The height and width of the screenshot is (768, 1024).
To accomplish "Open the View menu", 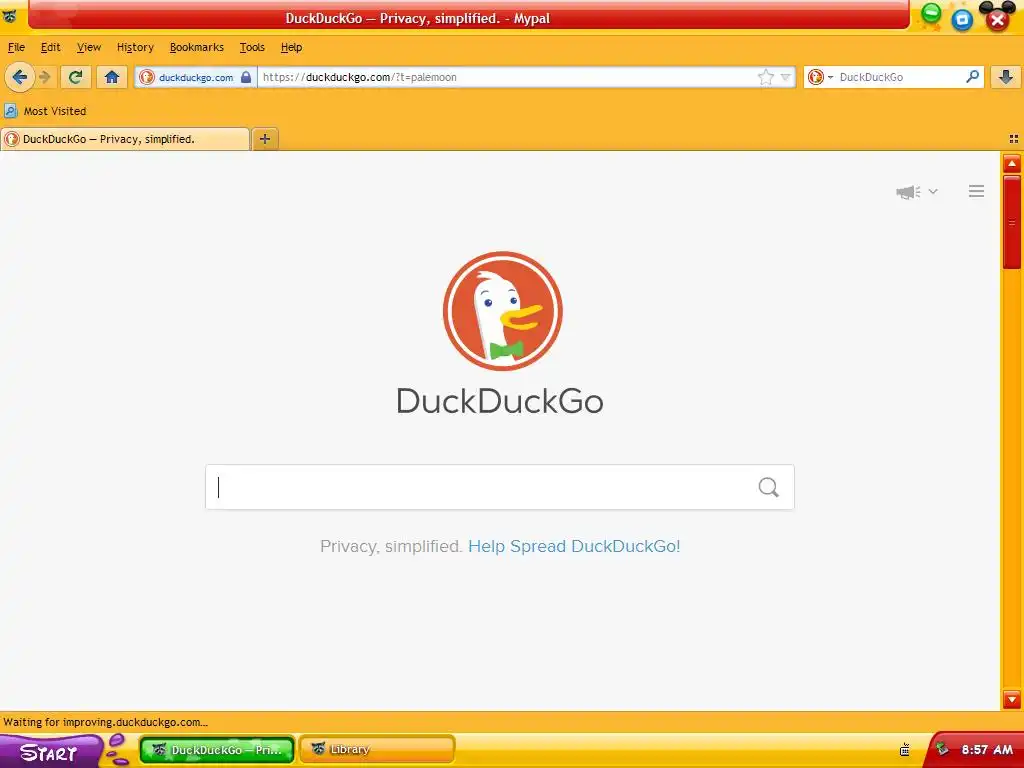I will (x=89, y=47).
